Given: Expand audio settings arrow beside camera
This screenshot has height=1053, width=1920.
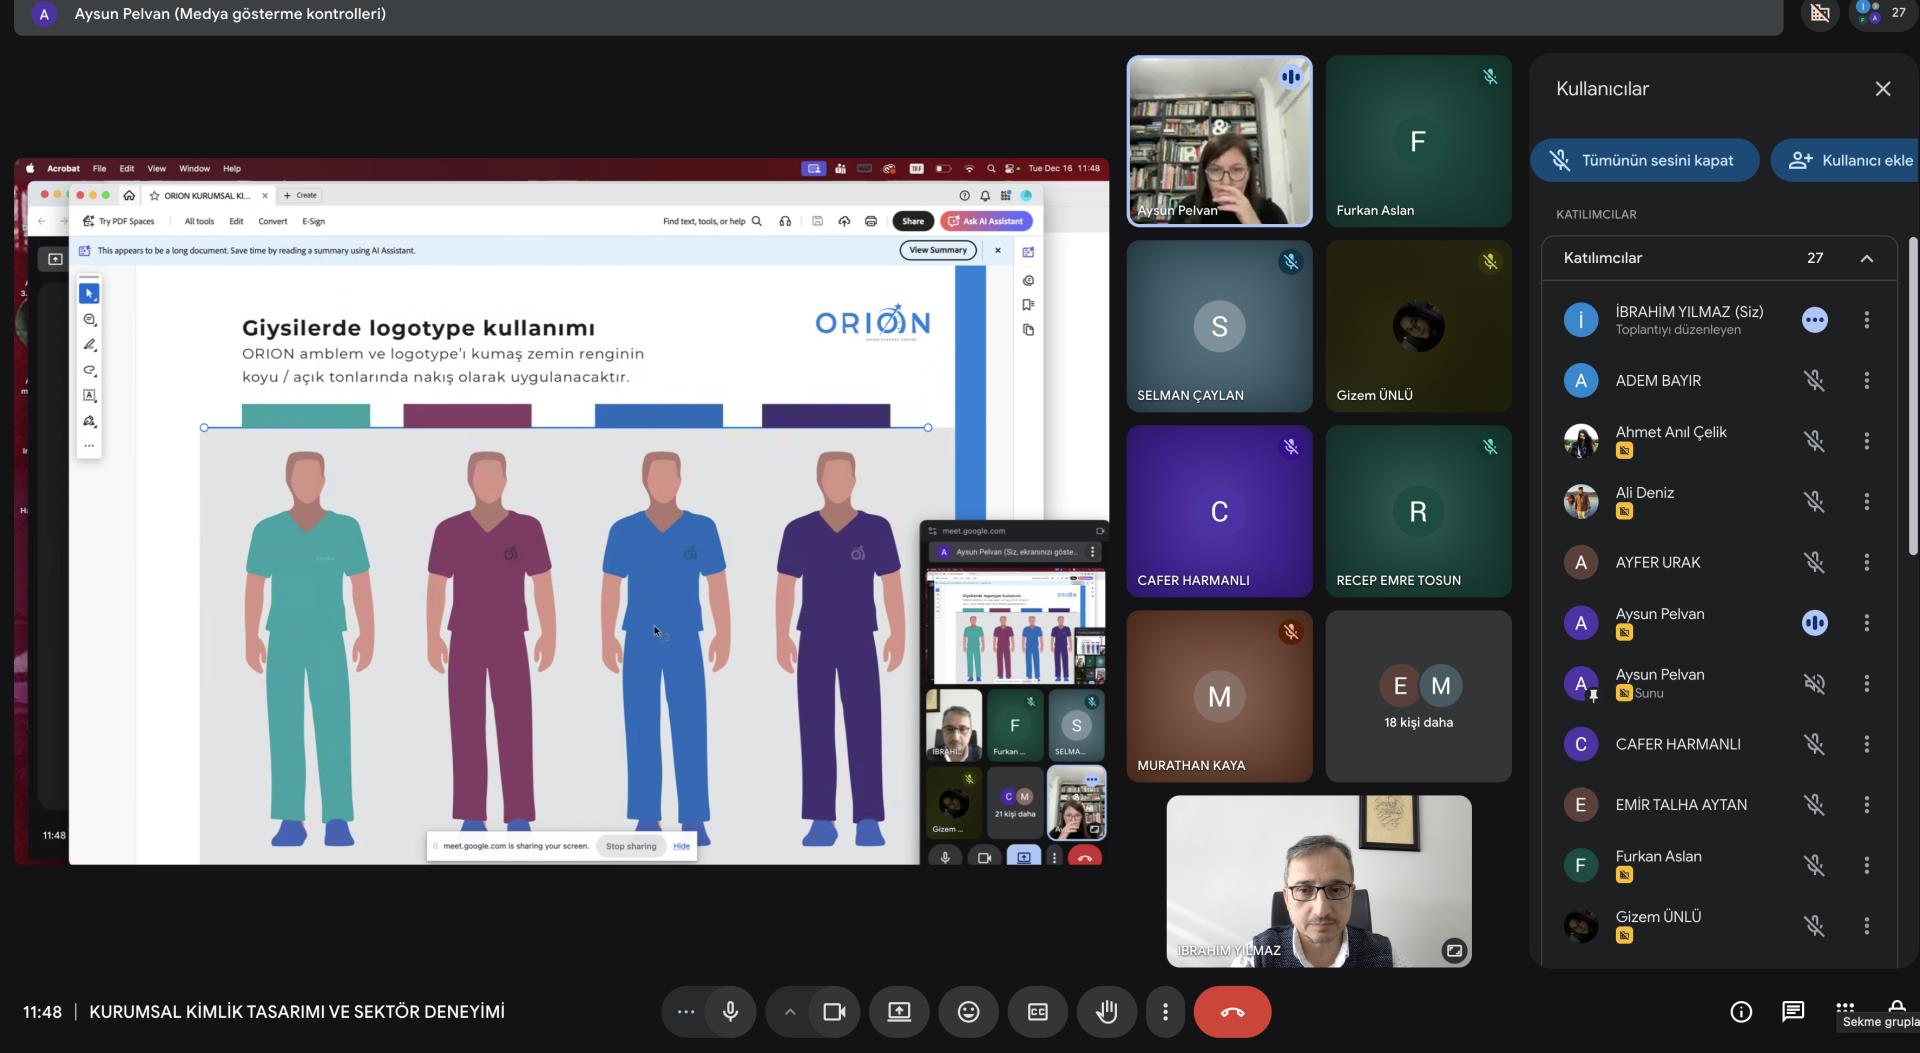Looking at the screenshot, I should click(790, 1012).
